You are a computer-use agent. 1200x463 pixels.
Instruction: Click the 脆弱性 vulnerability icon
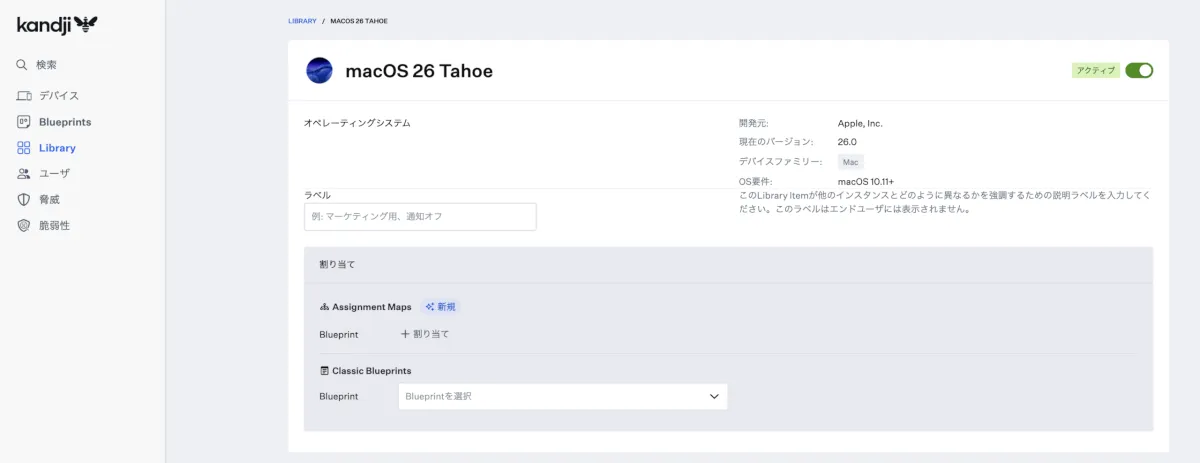(x=24, y=225)
